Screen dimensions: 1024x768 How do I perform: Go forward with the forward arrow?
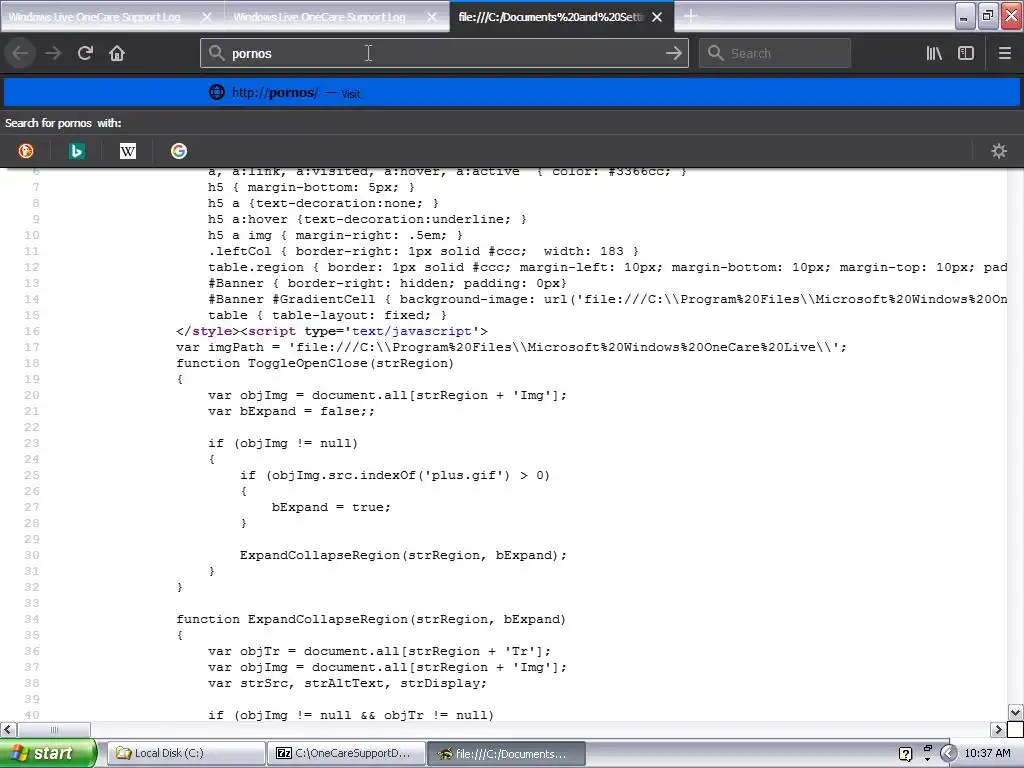tap(53, 53)
